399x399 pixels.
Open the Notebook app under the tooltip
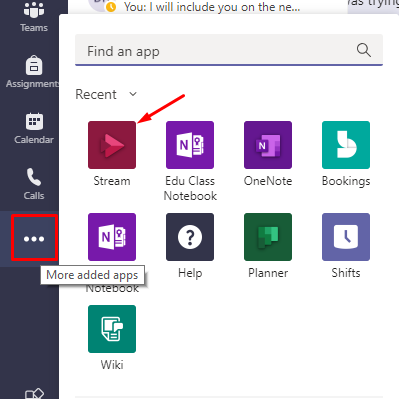112,237
